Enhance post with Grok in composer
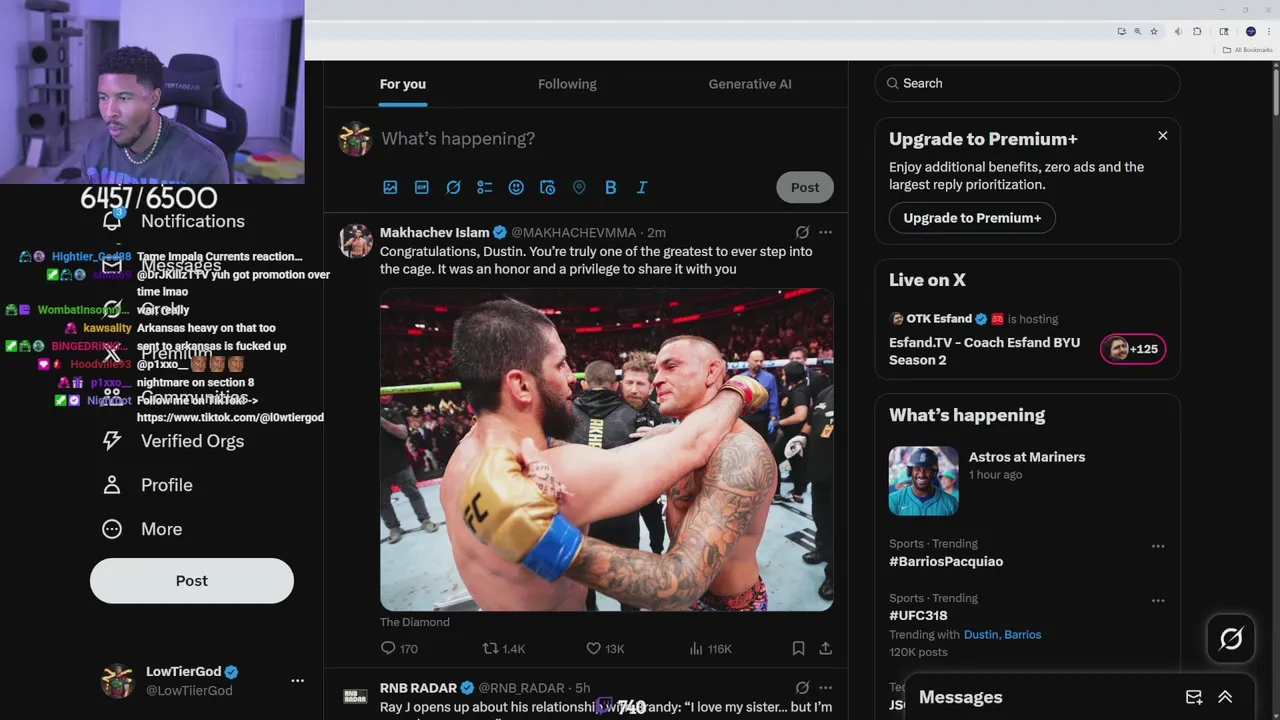The height and width of the screenshot is (720, 1280). pos(453,187)
